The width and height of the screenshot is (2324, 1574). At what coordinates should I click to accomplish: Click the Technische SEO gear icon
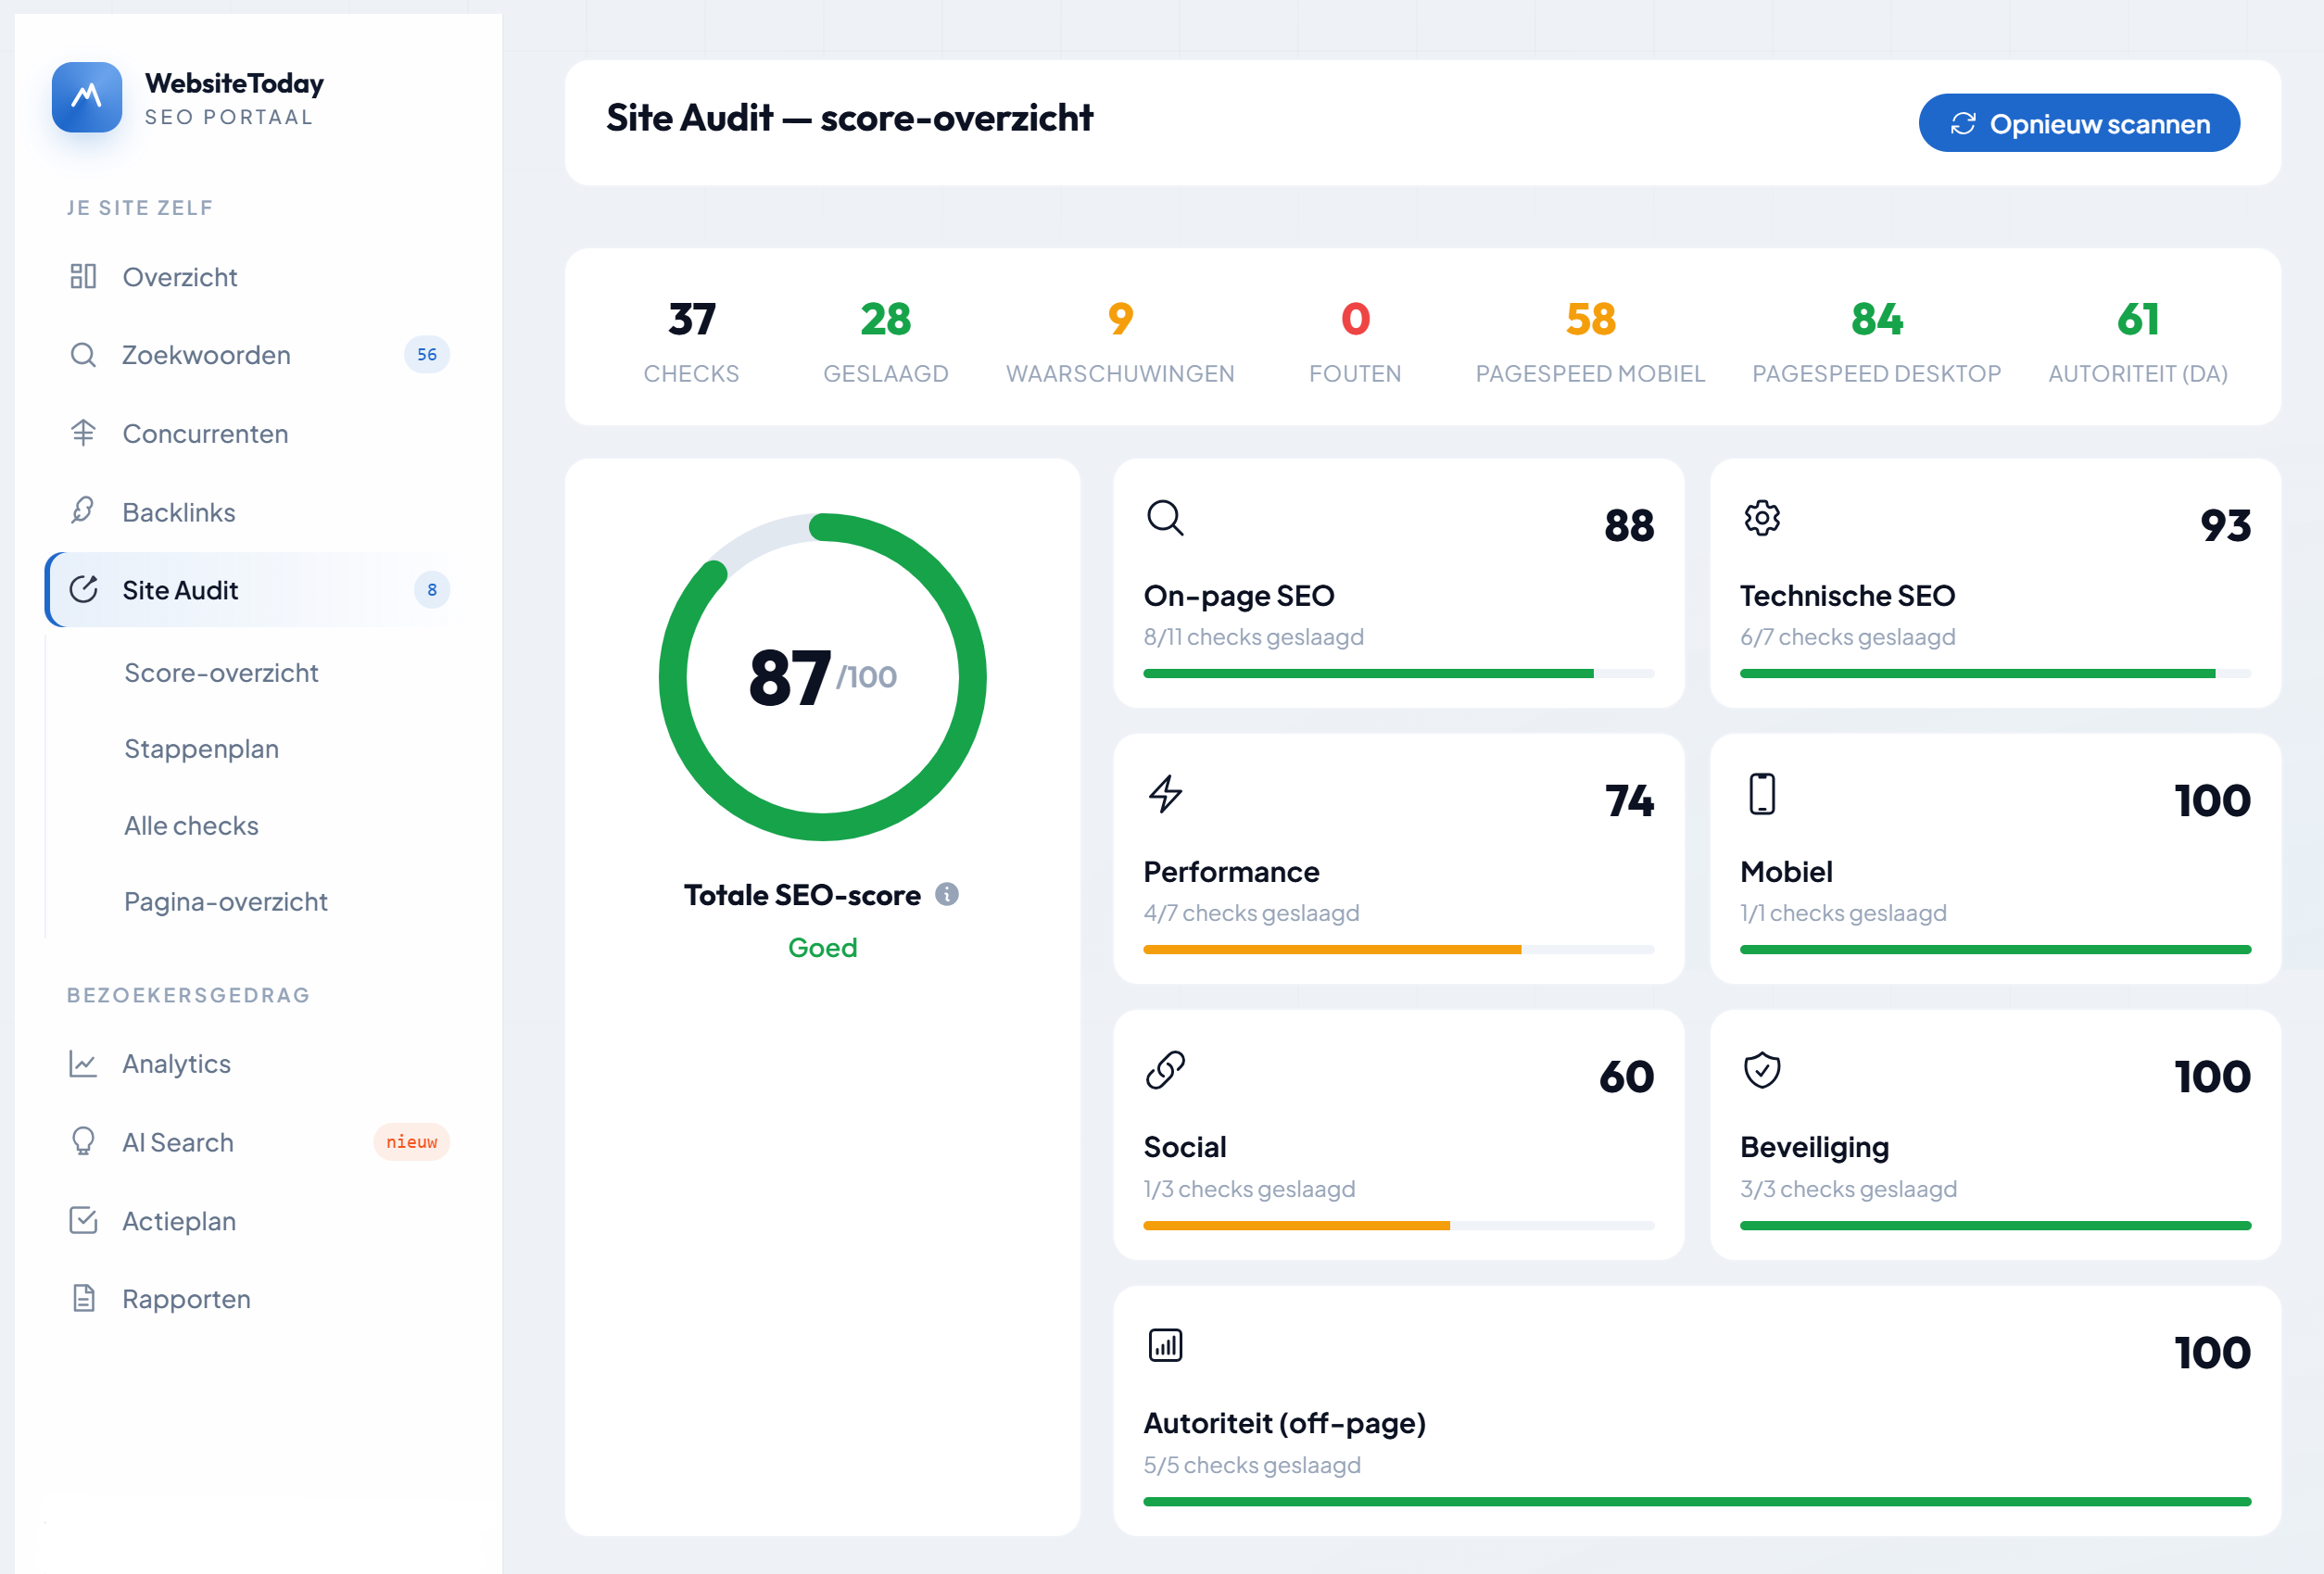1762,518
